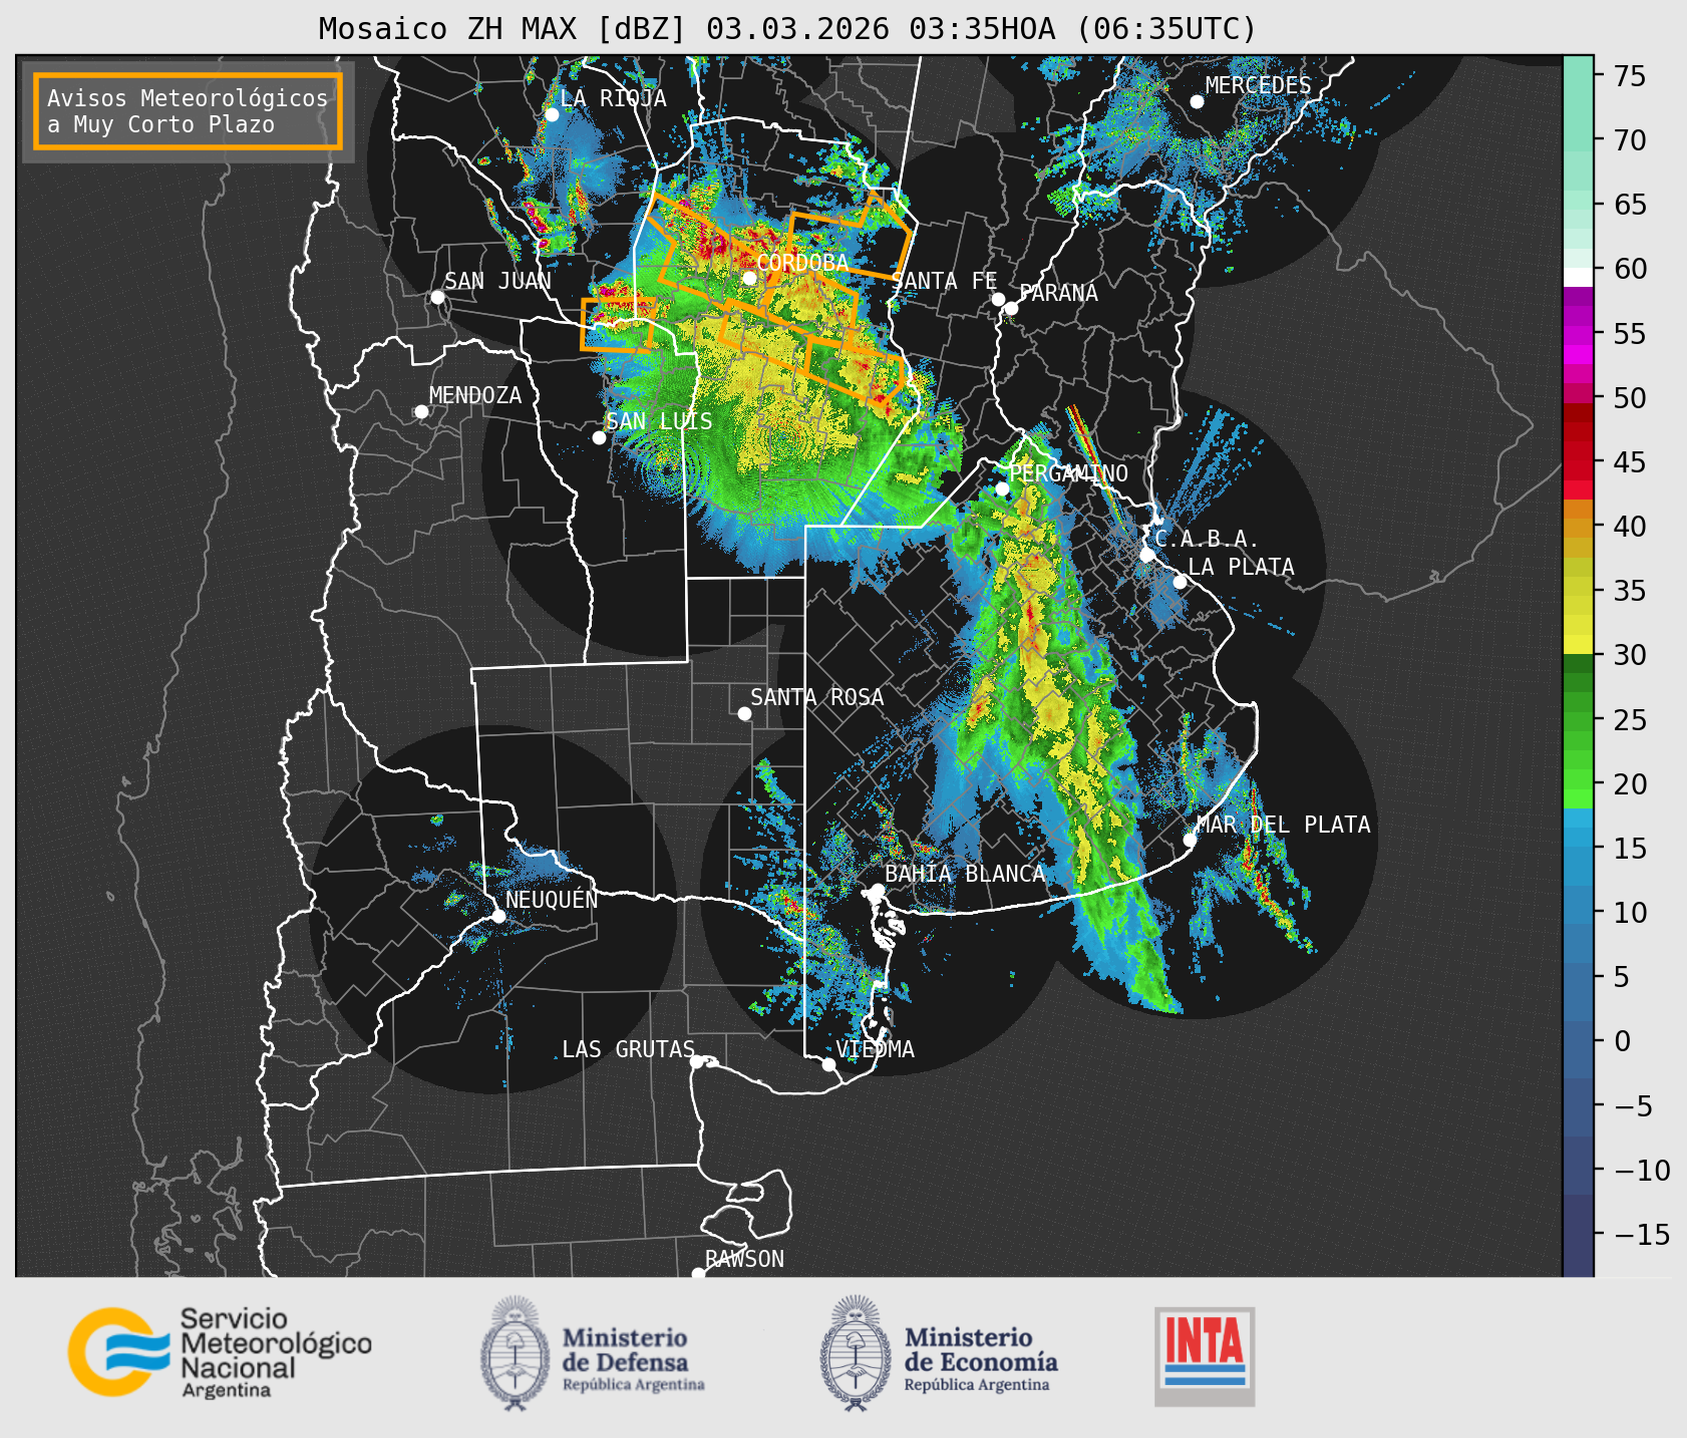Screen dimensions: 1687x1438
Task: Click the Avisos Meteorológicos a Muy Corto Plazo legend
Action: tap(188, 111)
